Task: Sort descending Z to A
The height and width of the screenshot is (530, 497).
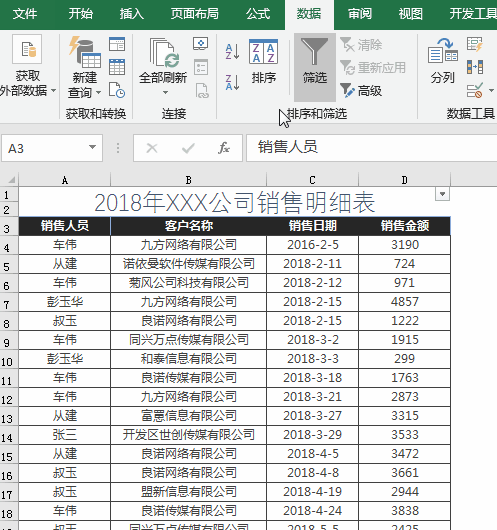Action: click(x=232, y=82)
